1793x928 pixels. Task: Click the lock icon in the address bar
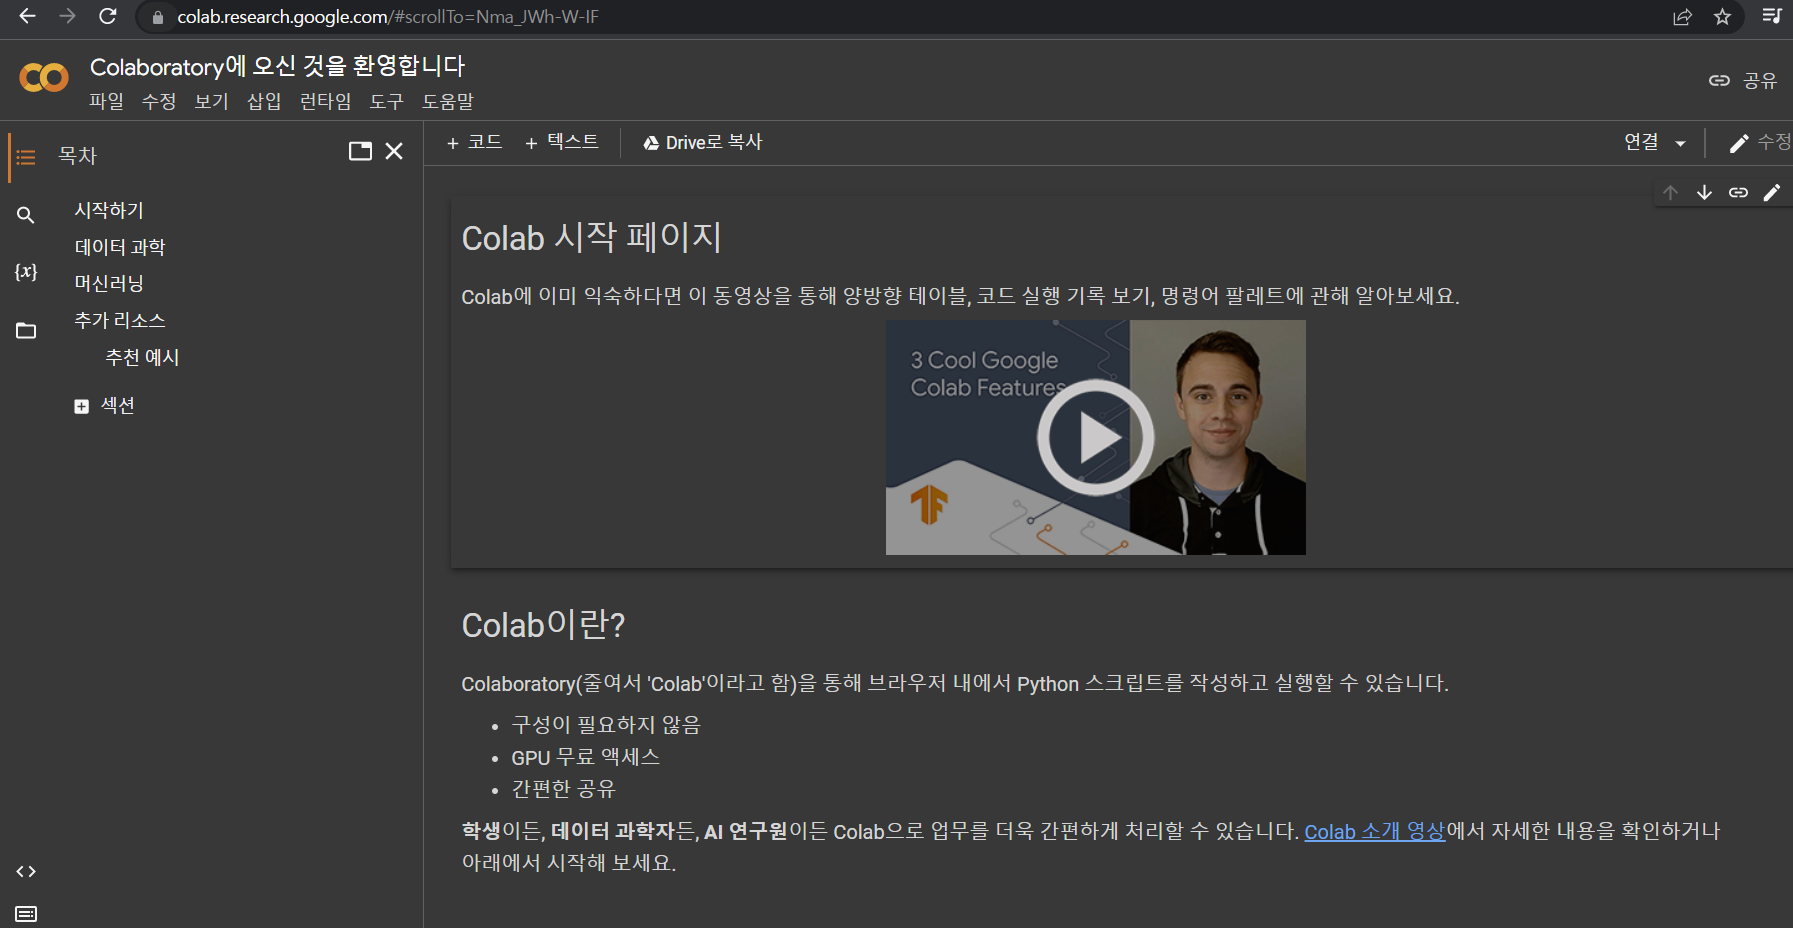coord(157,17)
